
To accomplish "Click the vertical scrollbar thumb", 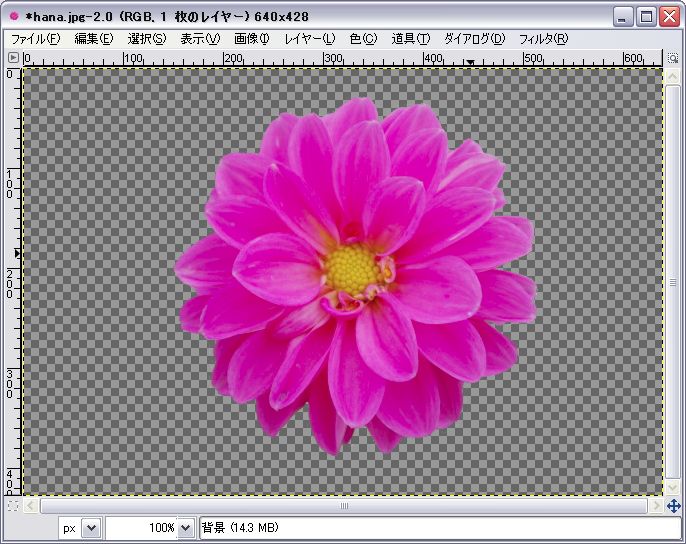I will pos(672,282).
